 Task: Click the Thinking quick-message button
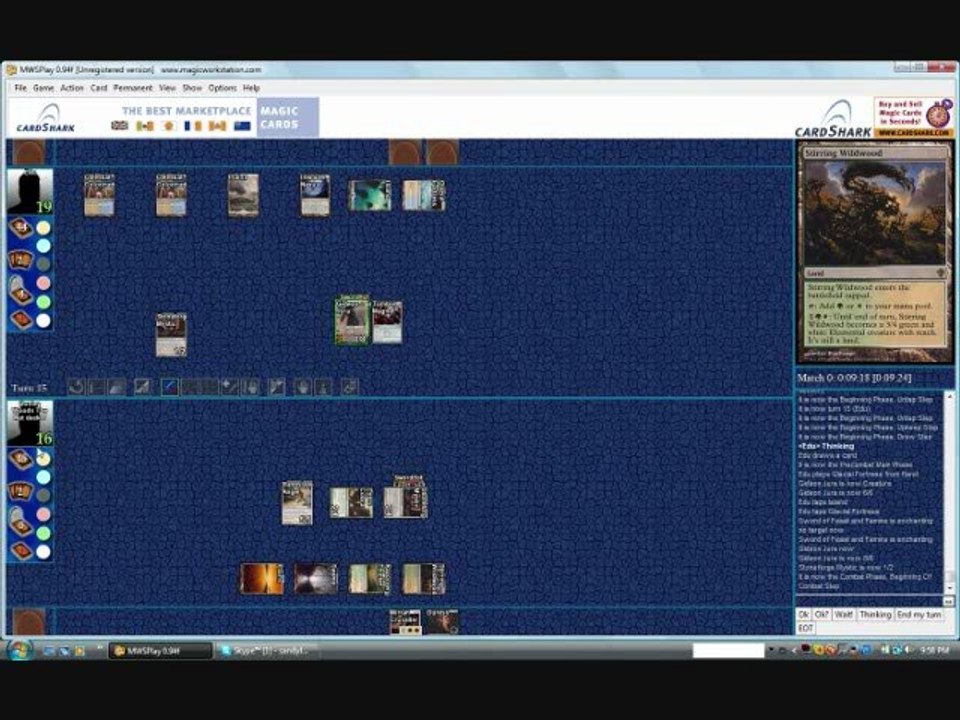[x=876, y=614]
